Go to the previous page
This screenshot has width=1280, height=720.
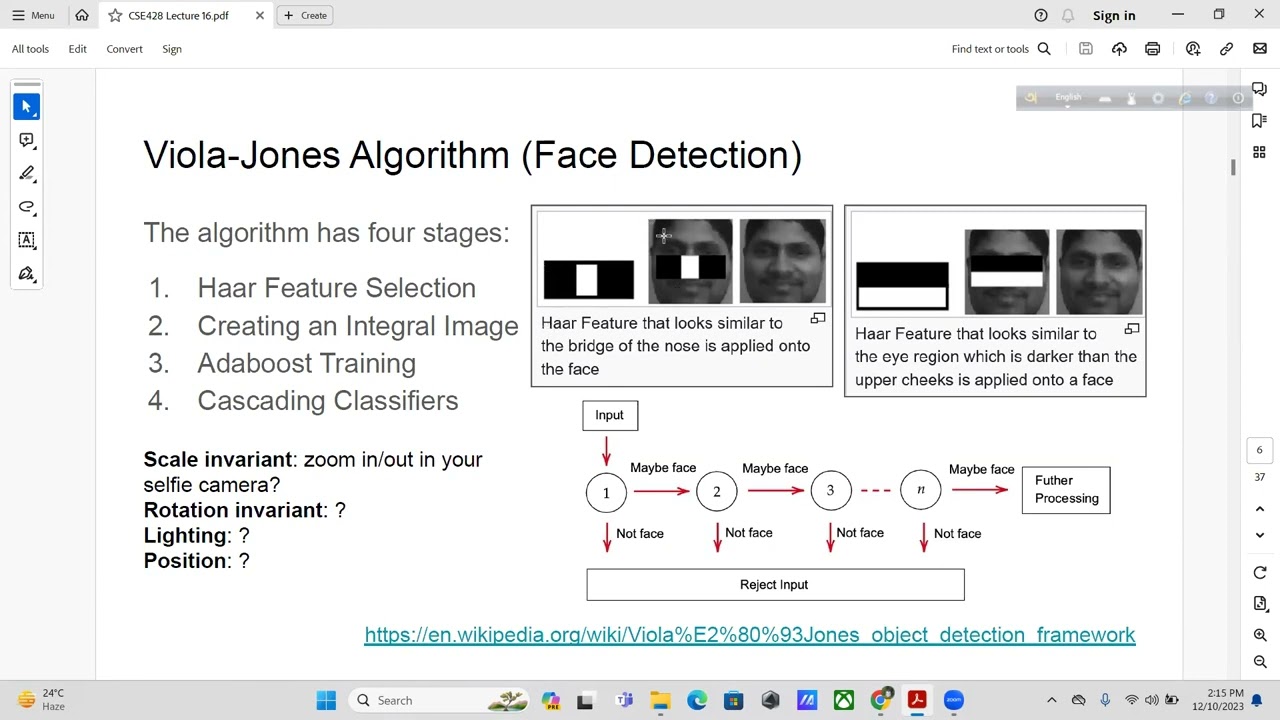pyautogui.click(x=1260, y=509)
